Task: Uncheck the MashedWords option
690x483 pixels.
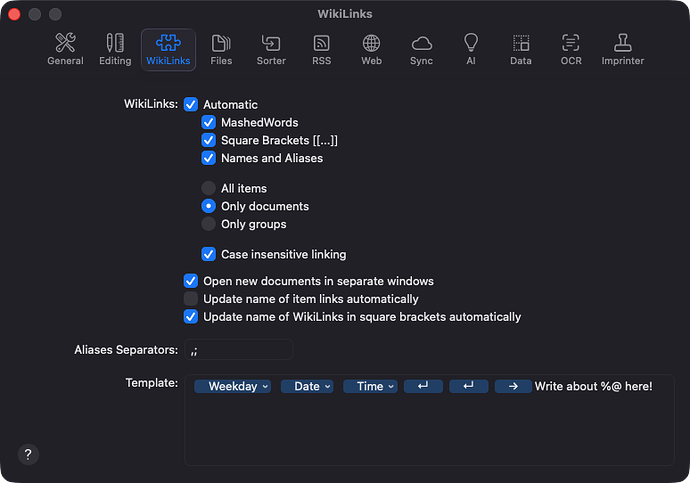Action: [209, 123]
